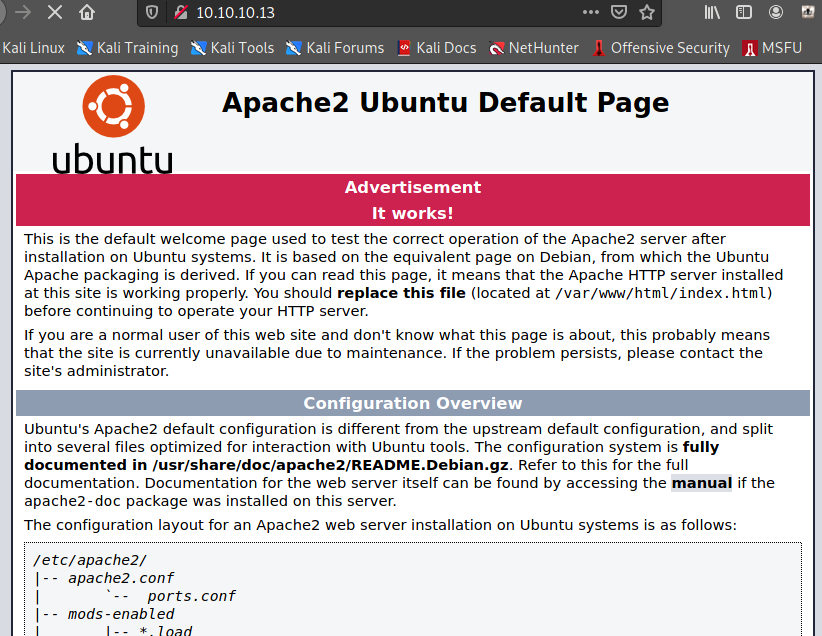822x636 pixels.
Task: Open the Kali Docs bookmark
Action: (x=437, y=48)
